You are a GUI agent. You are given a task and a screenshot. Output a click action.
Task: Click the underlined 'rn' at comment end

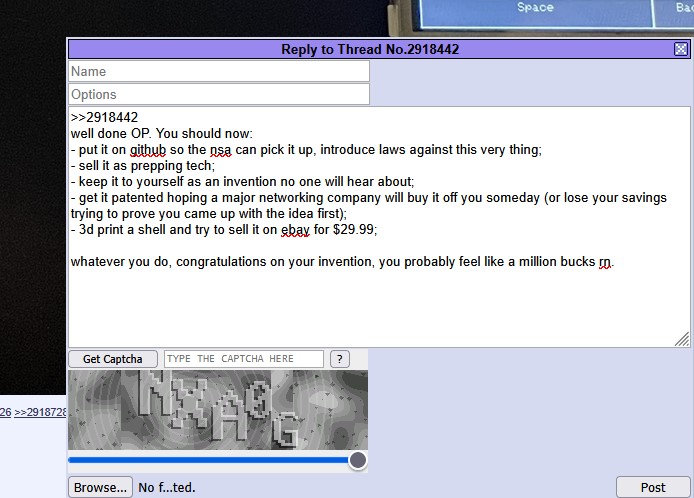605,262
